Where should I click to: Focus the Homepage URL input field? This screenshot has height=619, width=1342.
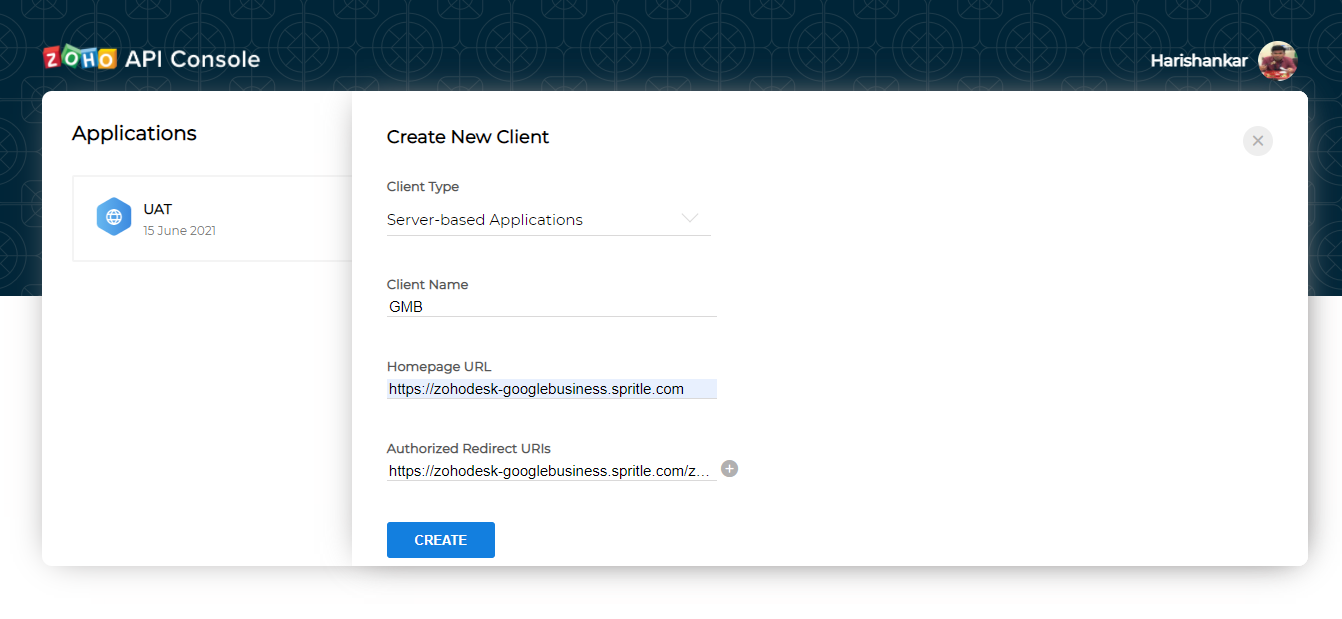552,389
